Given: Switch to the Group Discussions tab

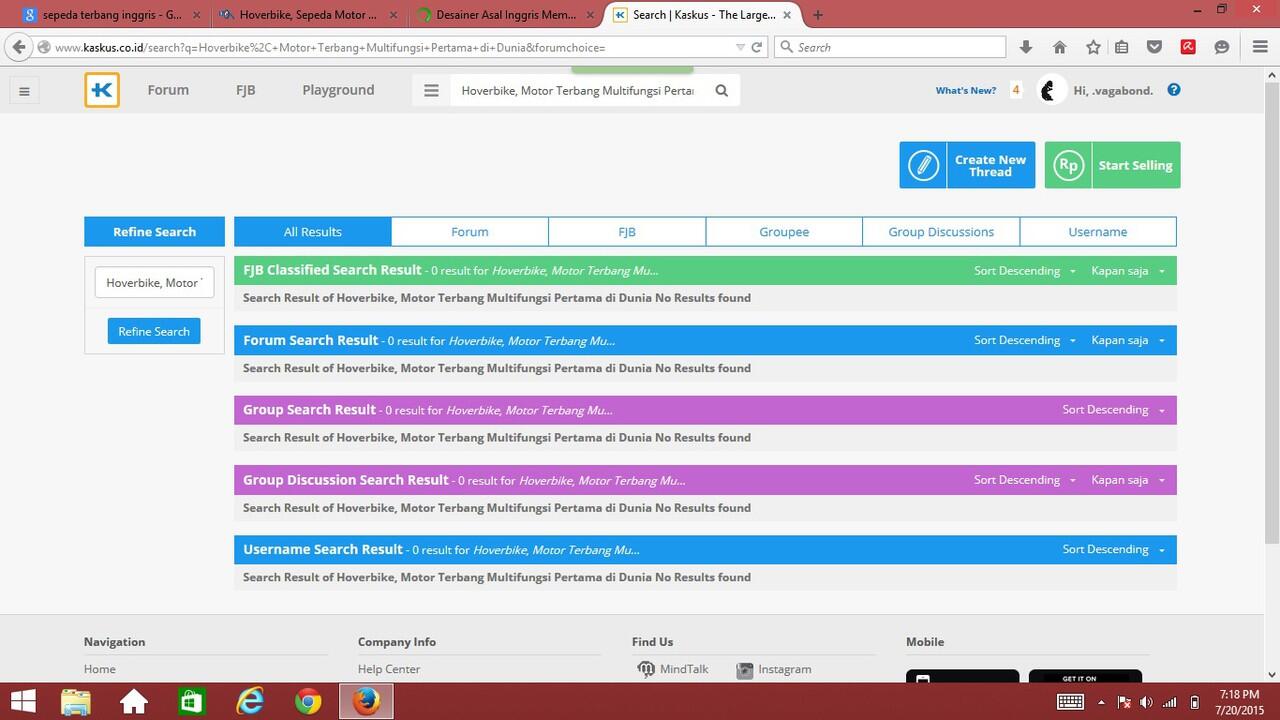Looking at the screenshot, I should [941, 232].
